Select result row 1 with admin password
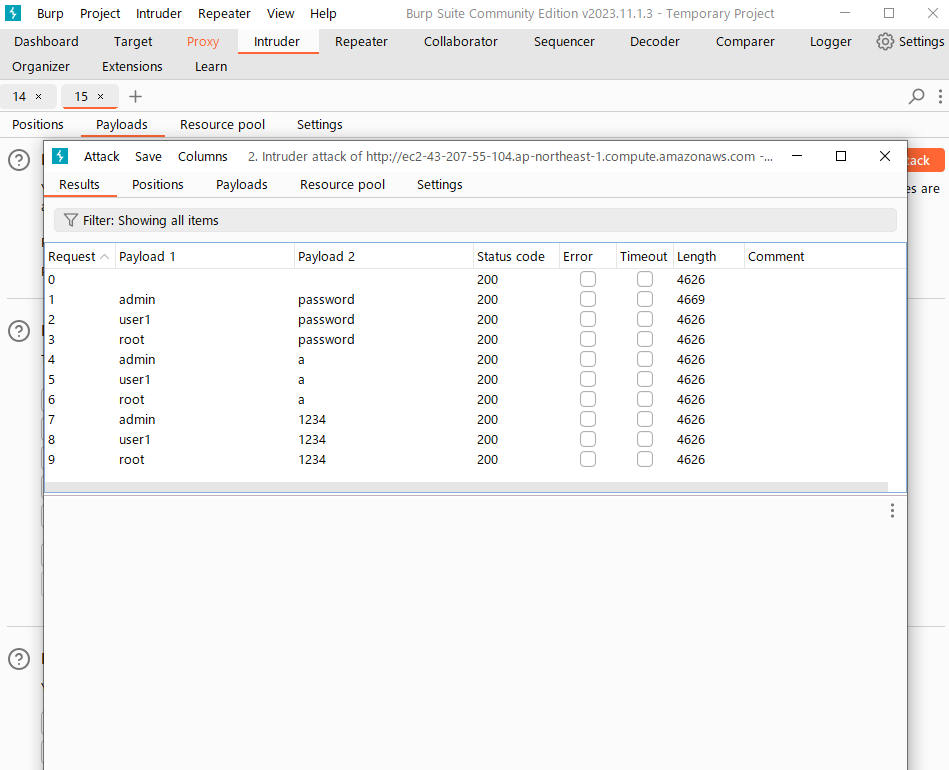 point(475,299)
